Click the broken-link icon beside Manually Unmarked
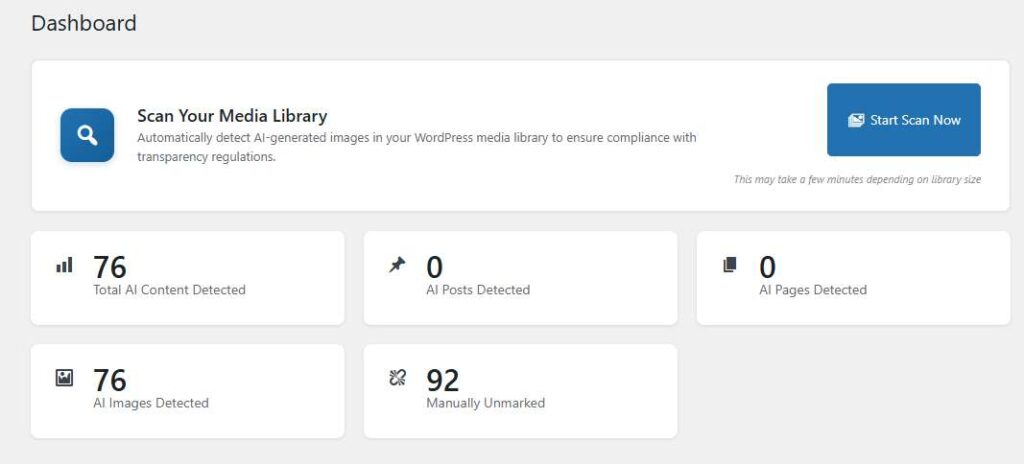Screen dimensions: 1024x464 pyautogui.click(x=397, y=378)
